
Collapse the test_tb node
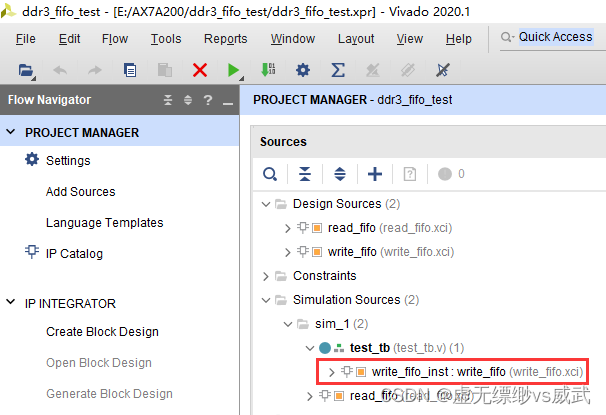(310, 348)
